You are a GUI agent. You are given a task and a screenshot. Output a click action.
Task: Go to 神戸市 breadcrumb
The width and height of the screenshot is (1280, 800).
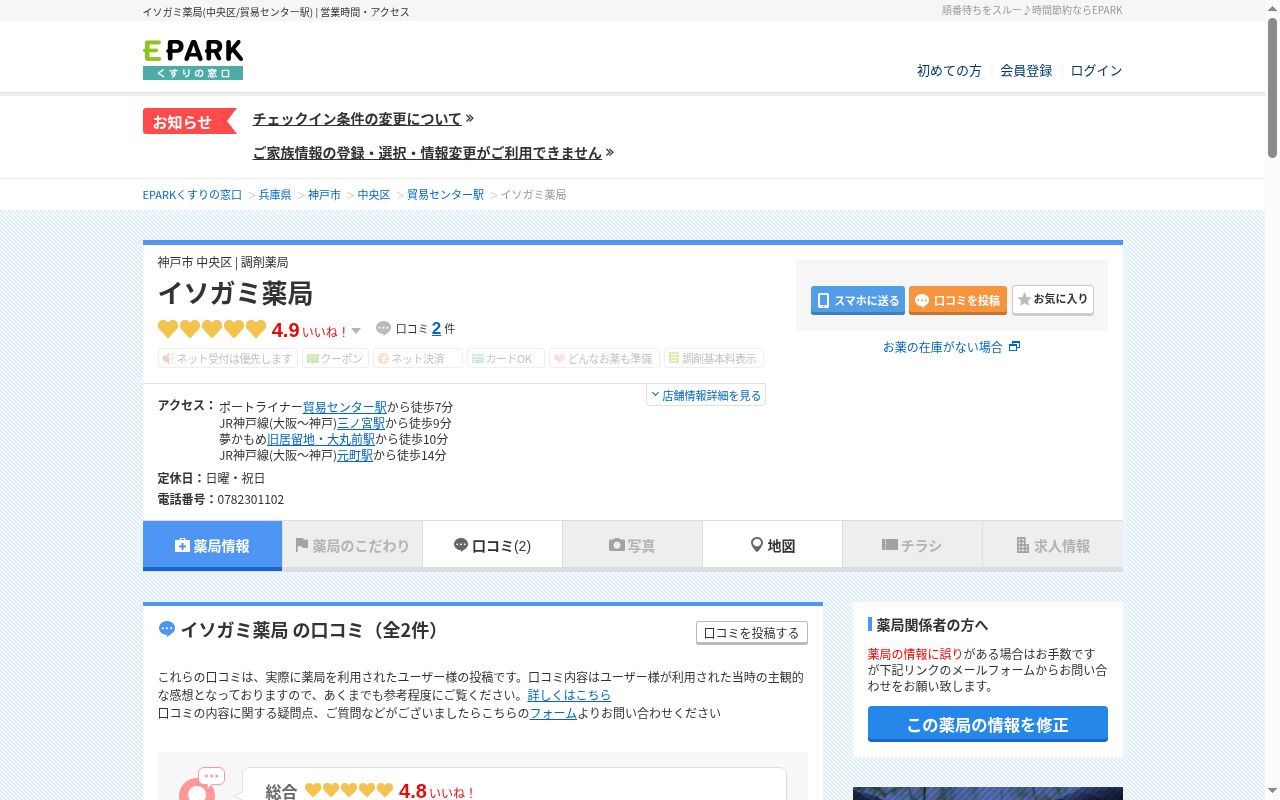click(x=324, y=195)
